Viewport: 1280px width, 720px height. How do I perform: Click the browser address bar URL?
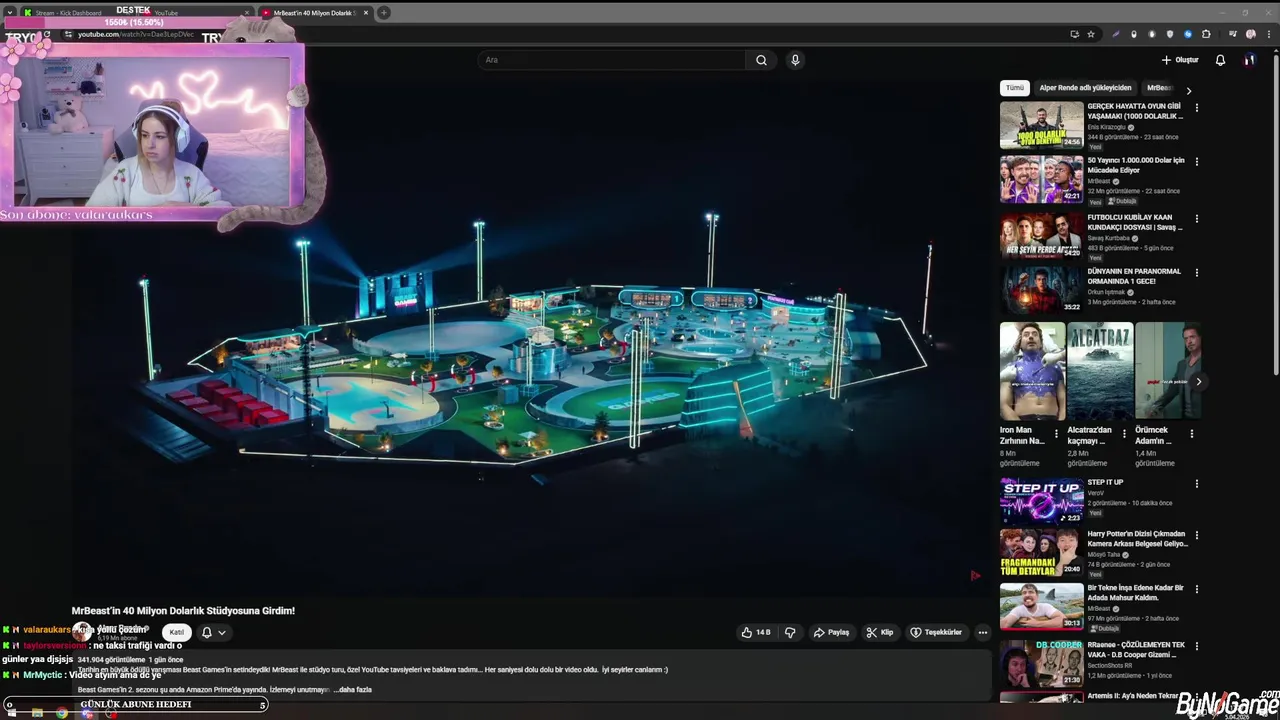(136, 34)
